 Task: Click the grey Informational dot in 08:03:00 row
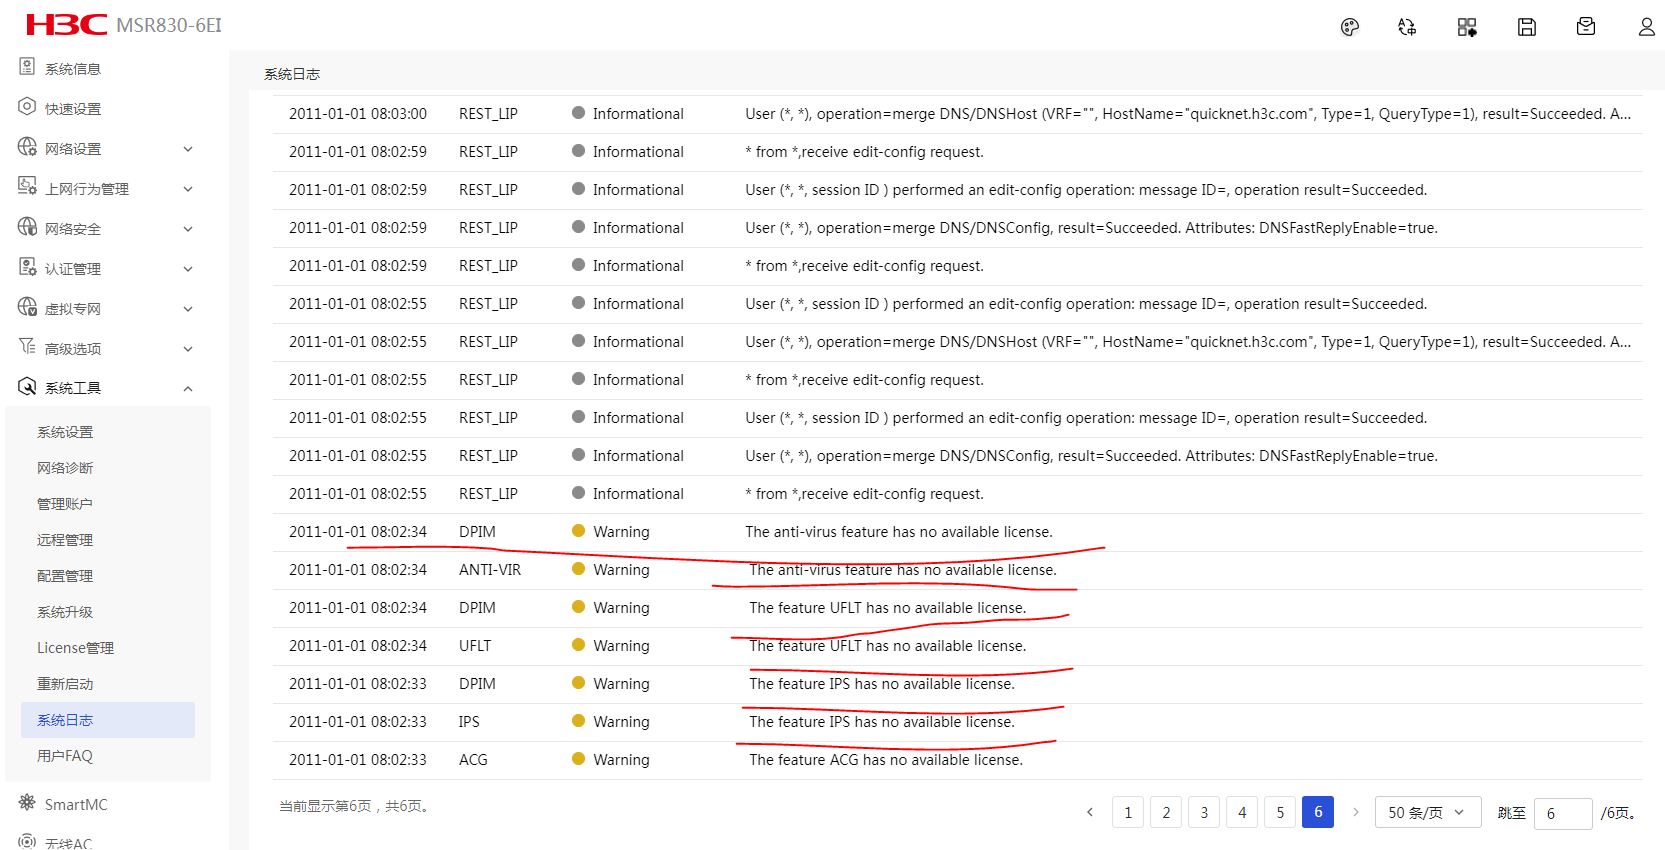click(578, 113)
